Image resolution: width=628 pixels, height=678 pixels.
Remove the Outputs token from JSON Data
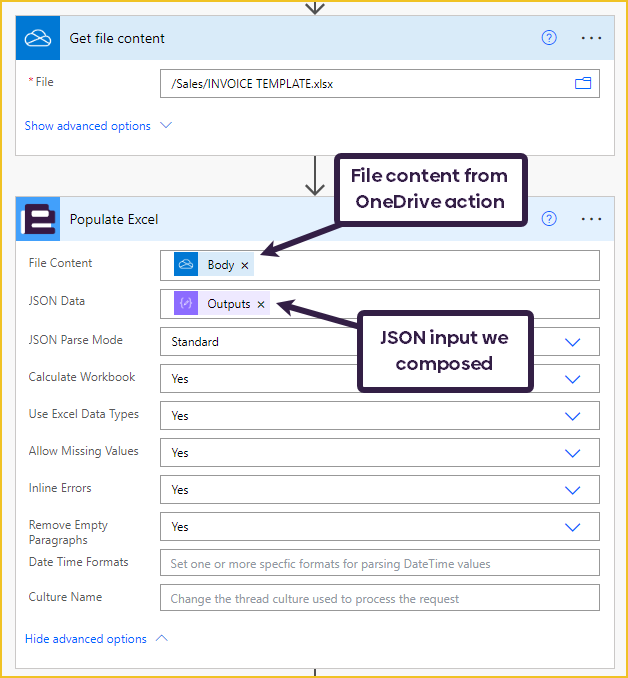(x=261, y=304)
